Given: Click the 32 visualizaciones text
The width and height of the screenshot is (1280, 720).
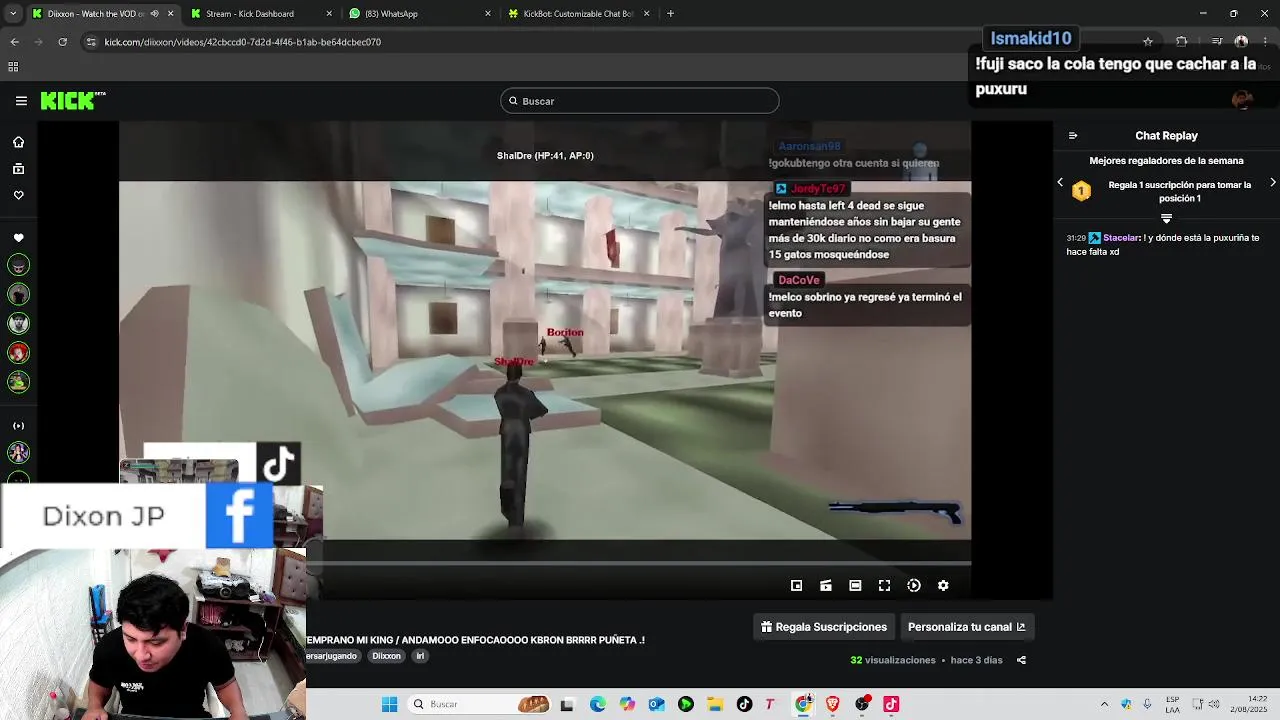Looking at the screenshot, I should tap(893, 660).
